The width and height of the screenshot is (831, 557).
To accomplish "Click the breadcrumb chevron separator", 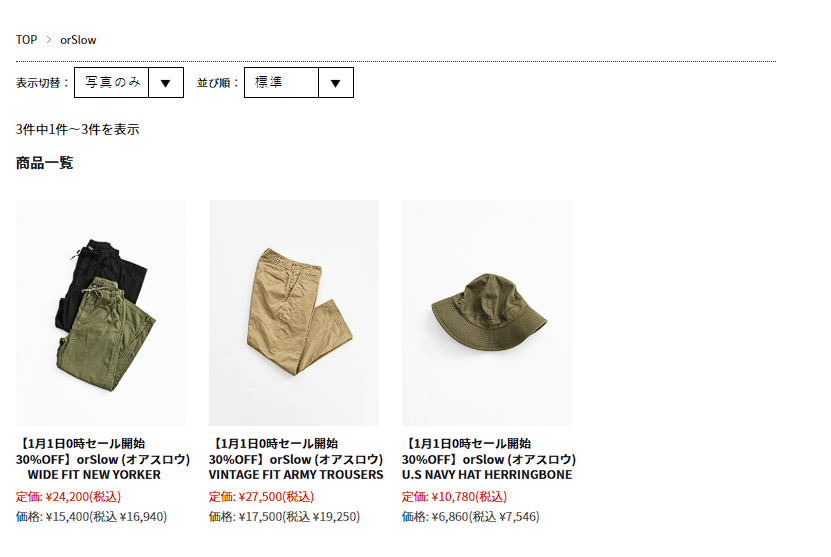I will tap(49, 40).
